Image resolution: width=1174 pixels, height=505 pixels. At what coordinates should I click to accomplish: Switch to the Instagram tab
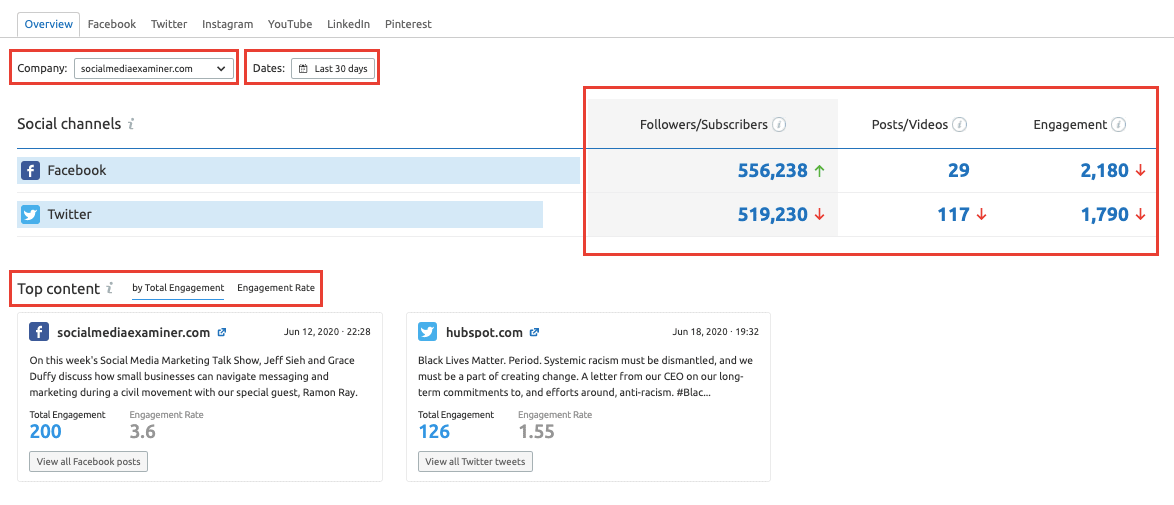click(x=227, y=24)
